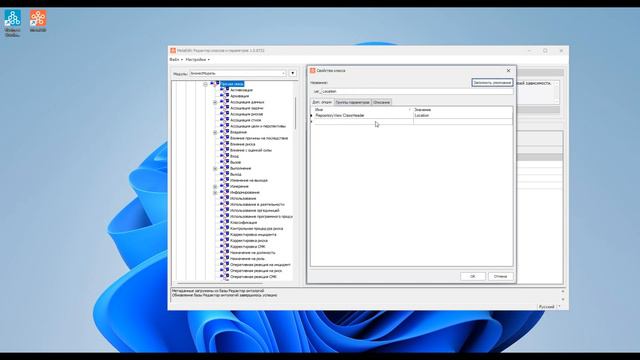Click the icon beside Влияние причины на последствие
This screenshot has height=360, width=640.
(x=225, y=138)
